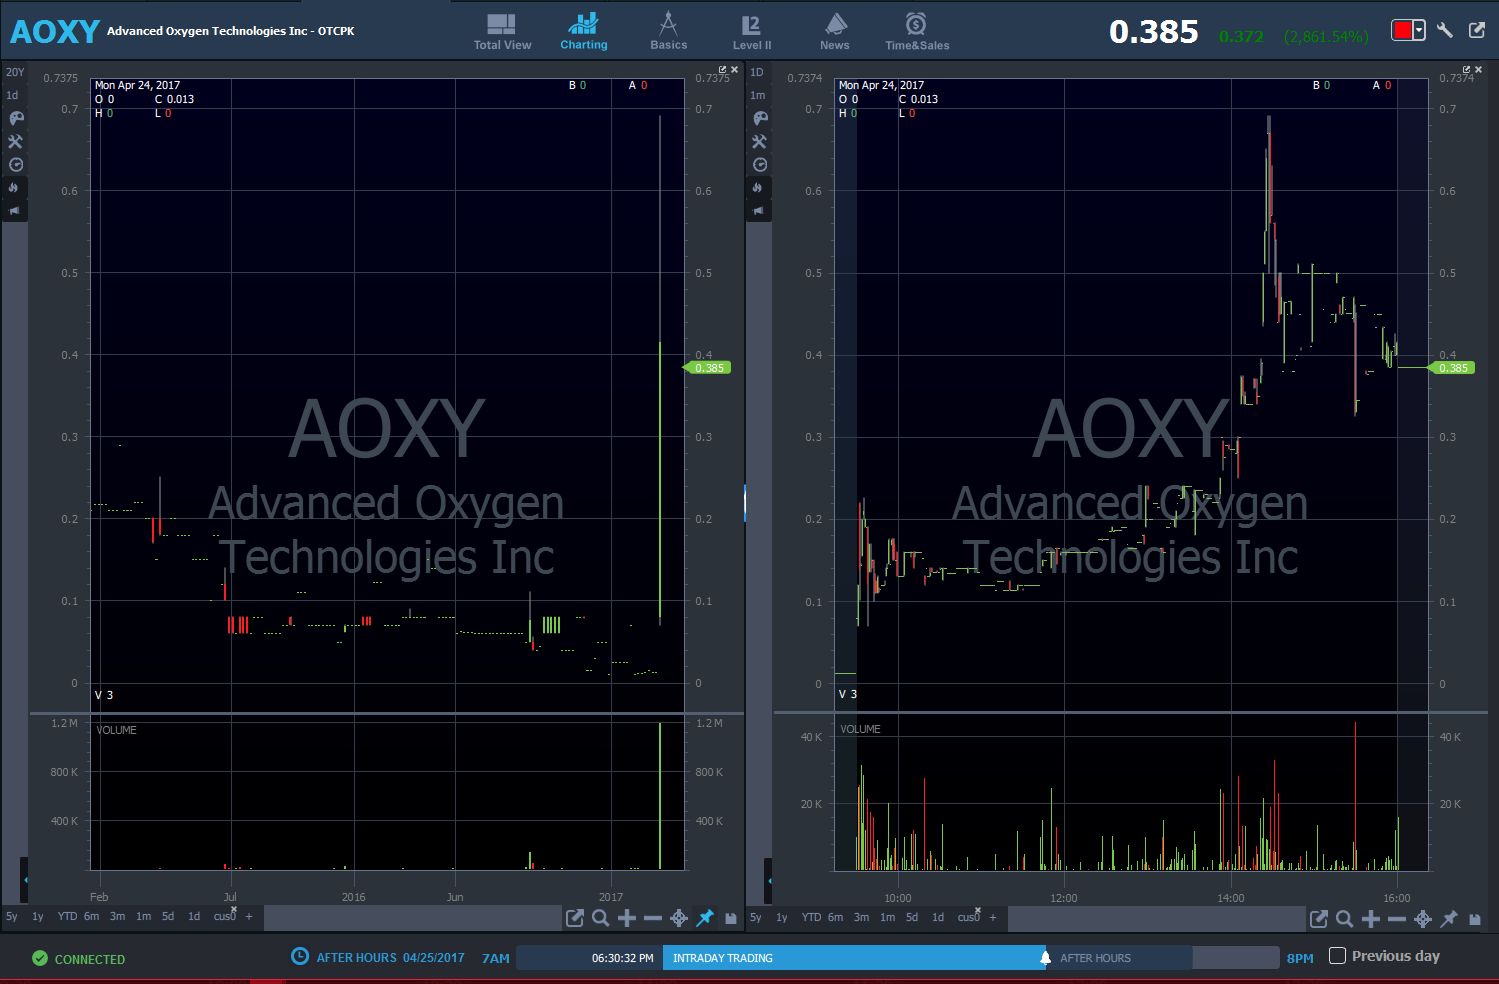Select 6m range on left chart
Screen dimensions: 1499x984
pyautogui.click(x=91, y=916)
